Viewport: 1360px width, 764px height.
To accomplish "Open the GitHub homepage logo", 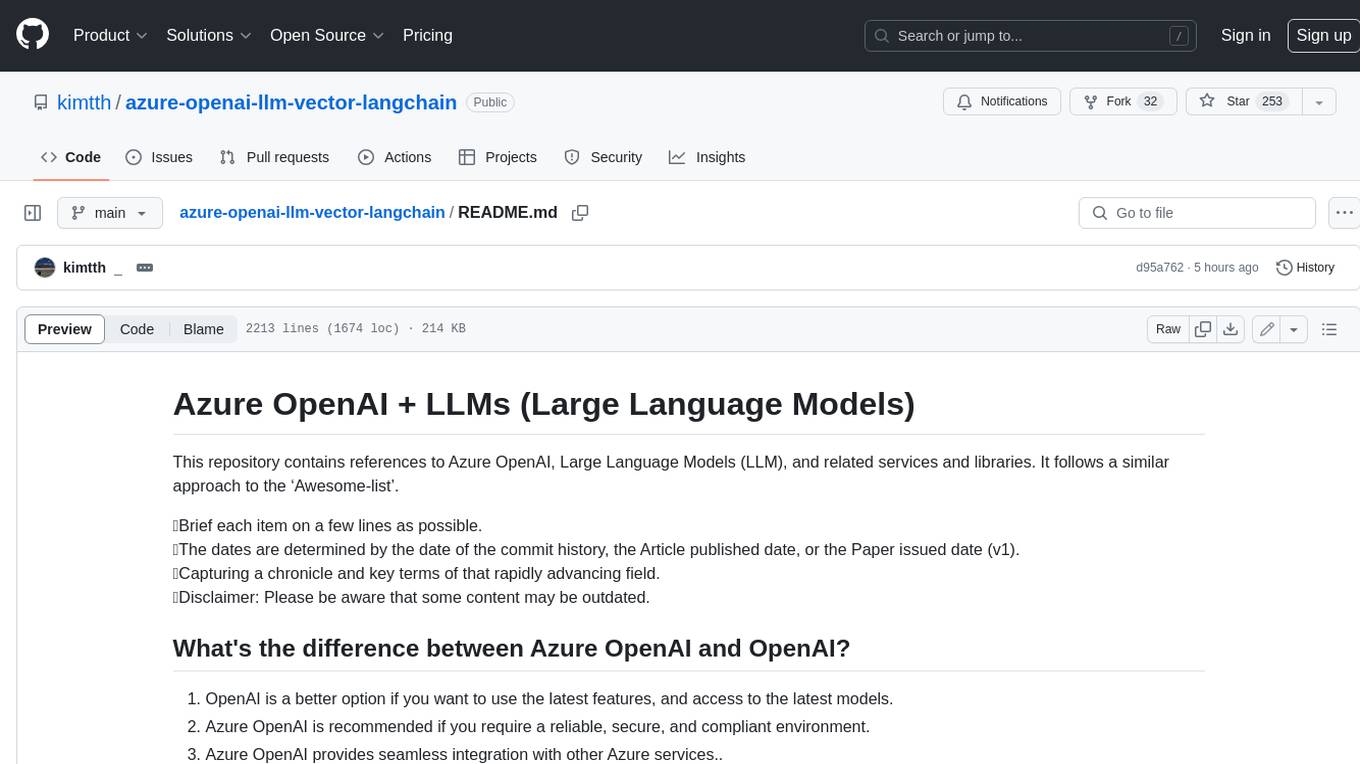I will tap(32, 35).
